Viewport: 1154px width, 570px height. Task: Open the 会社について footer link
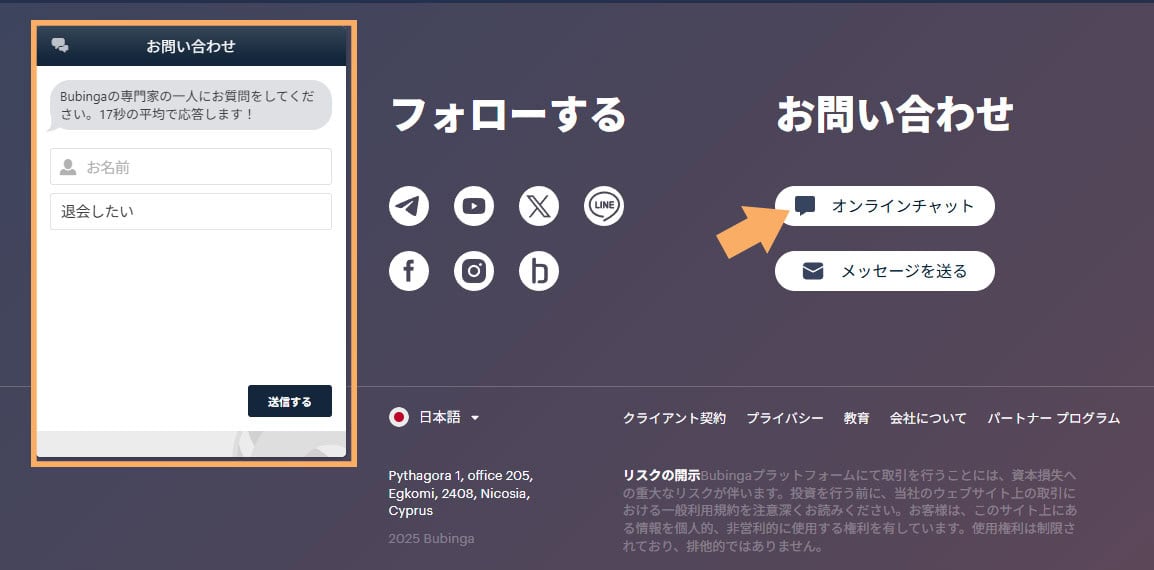(x=928, y=418)
